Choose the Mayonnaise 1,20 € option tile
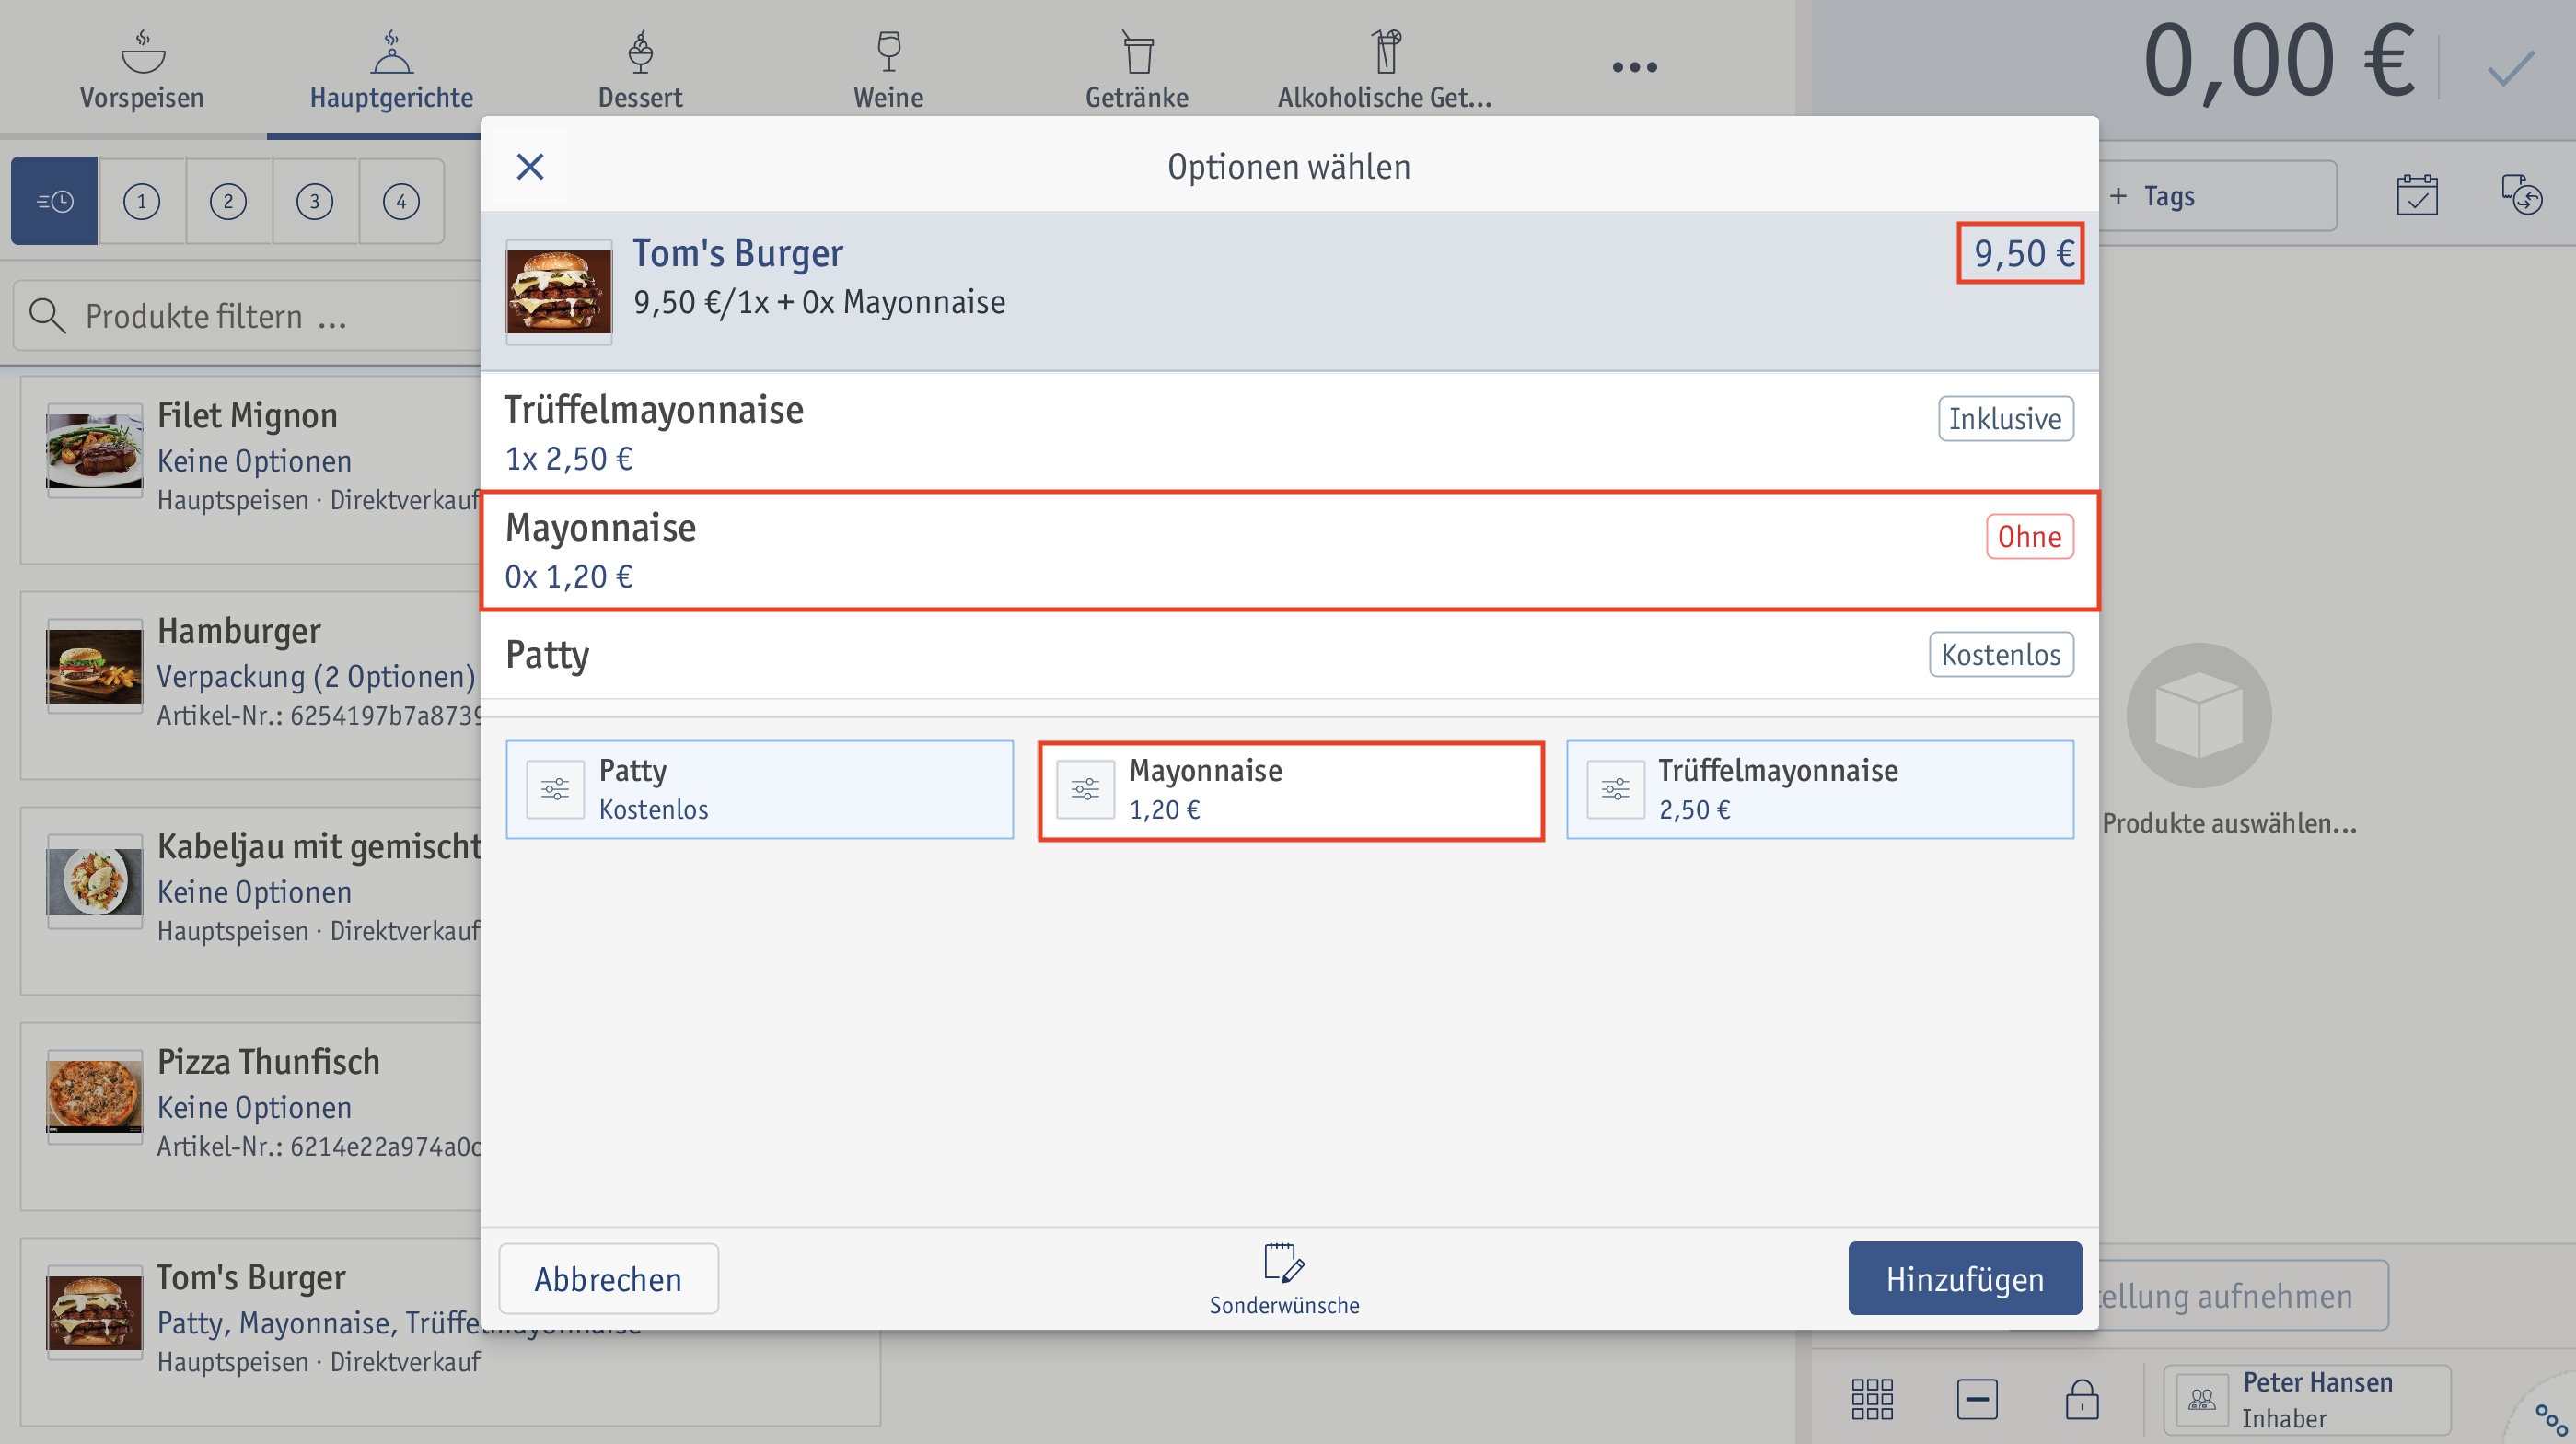This screenshot has height=1444, width=2576. [x=1290, y=789]
